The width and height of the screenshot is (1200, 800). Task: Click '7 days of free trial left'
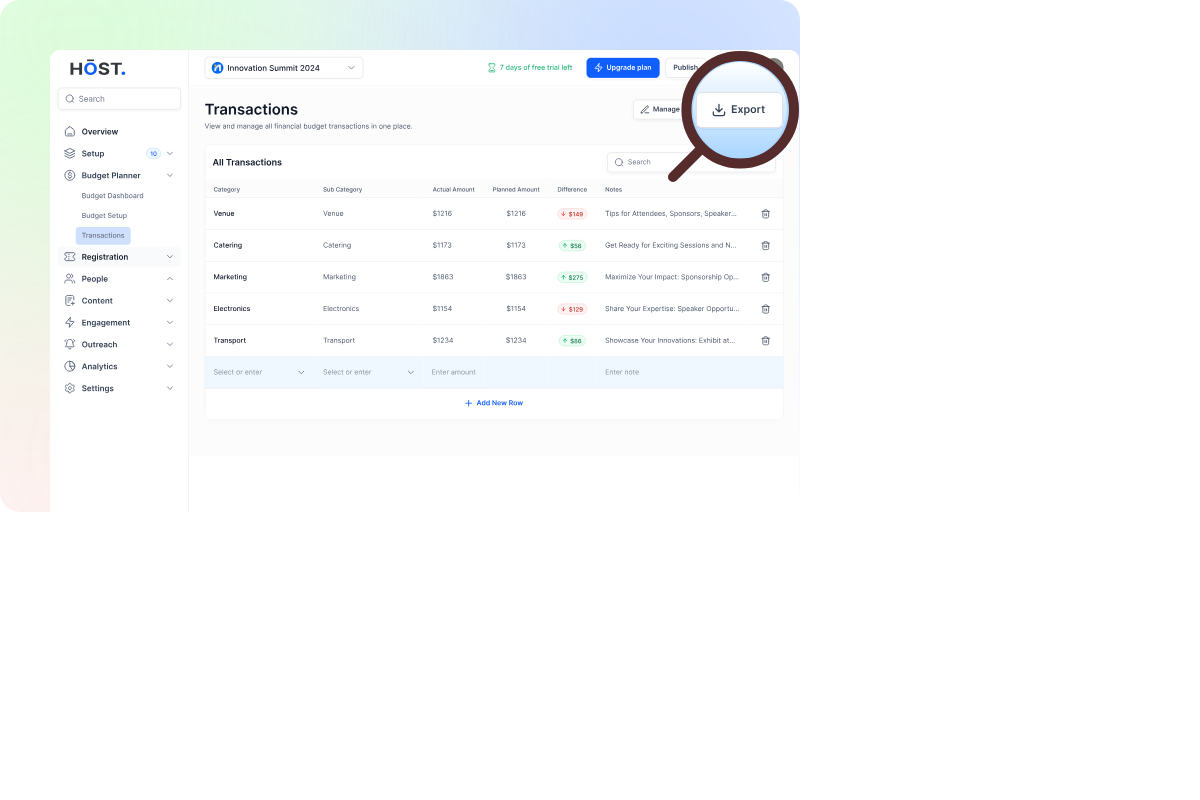(536, 68)
